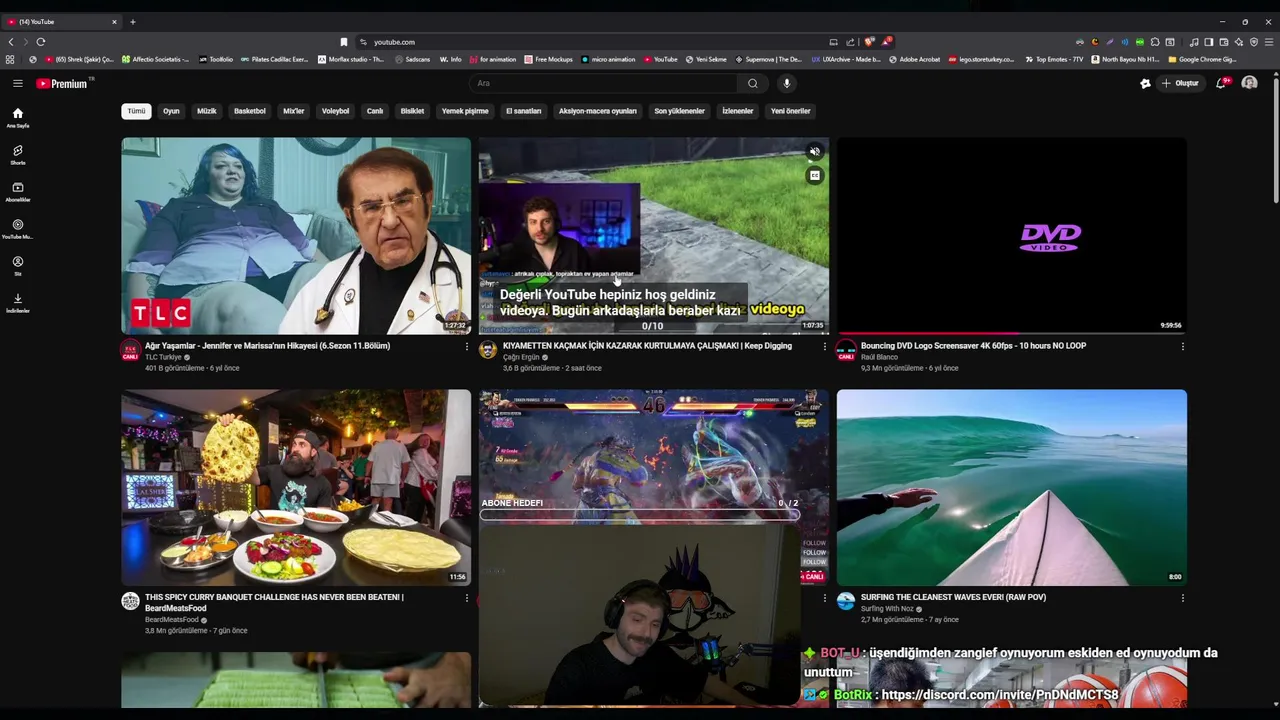Select the Tümü filter chip

coord(136,111)
